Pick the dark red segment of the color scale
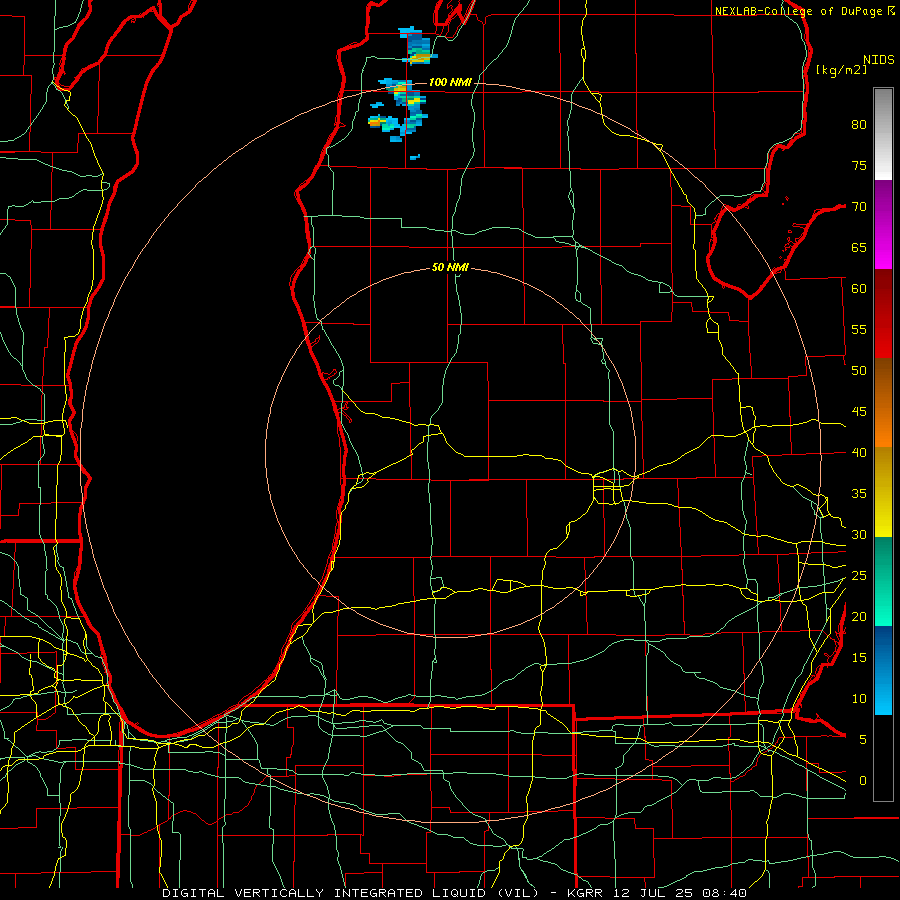The width and height of the screenshot is (900, 900). (883, 314)
